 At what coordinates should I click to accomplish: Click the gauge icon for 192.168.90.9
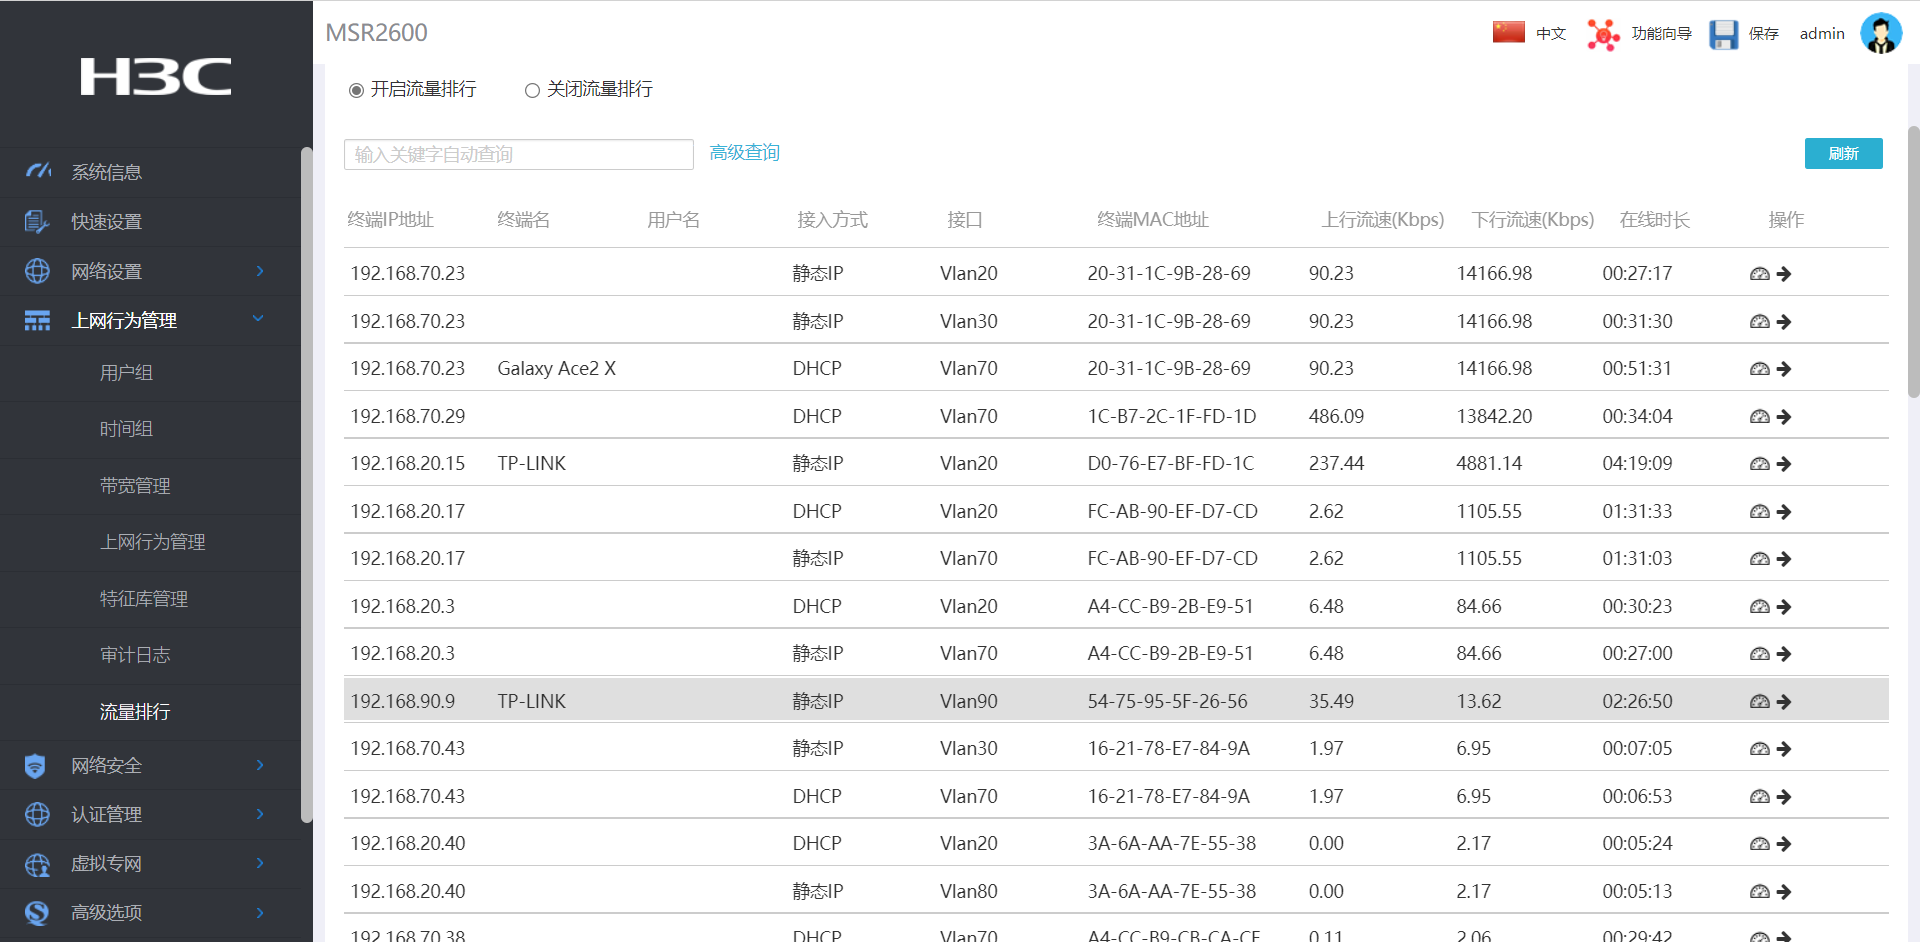[x=1760, y=702]
